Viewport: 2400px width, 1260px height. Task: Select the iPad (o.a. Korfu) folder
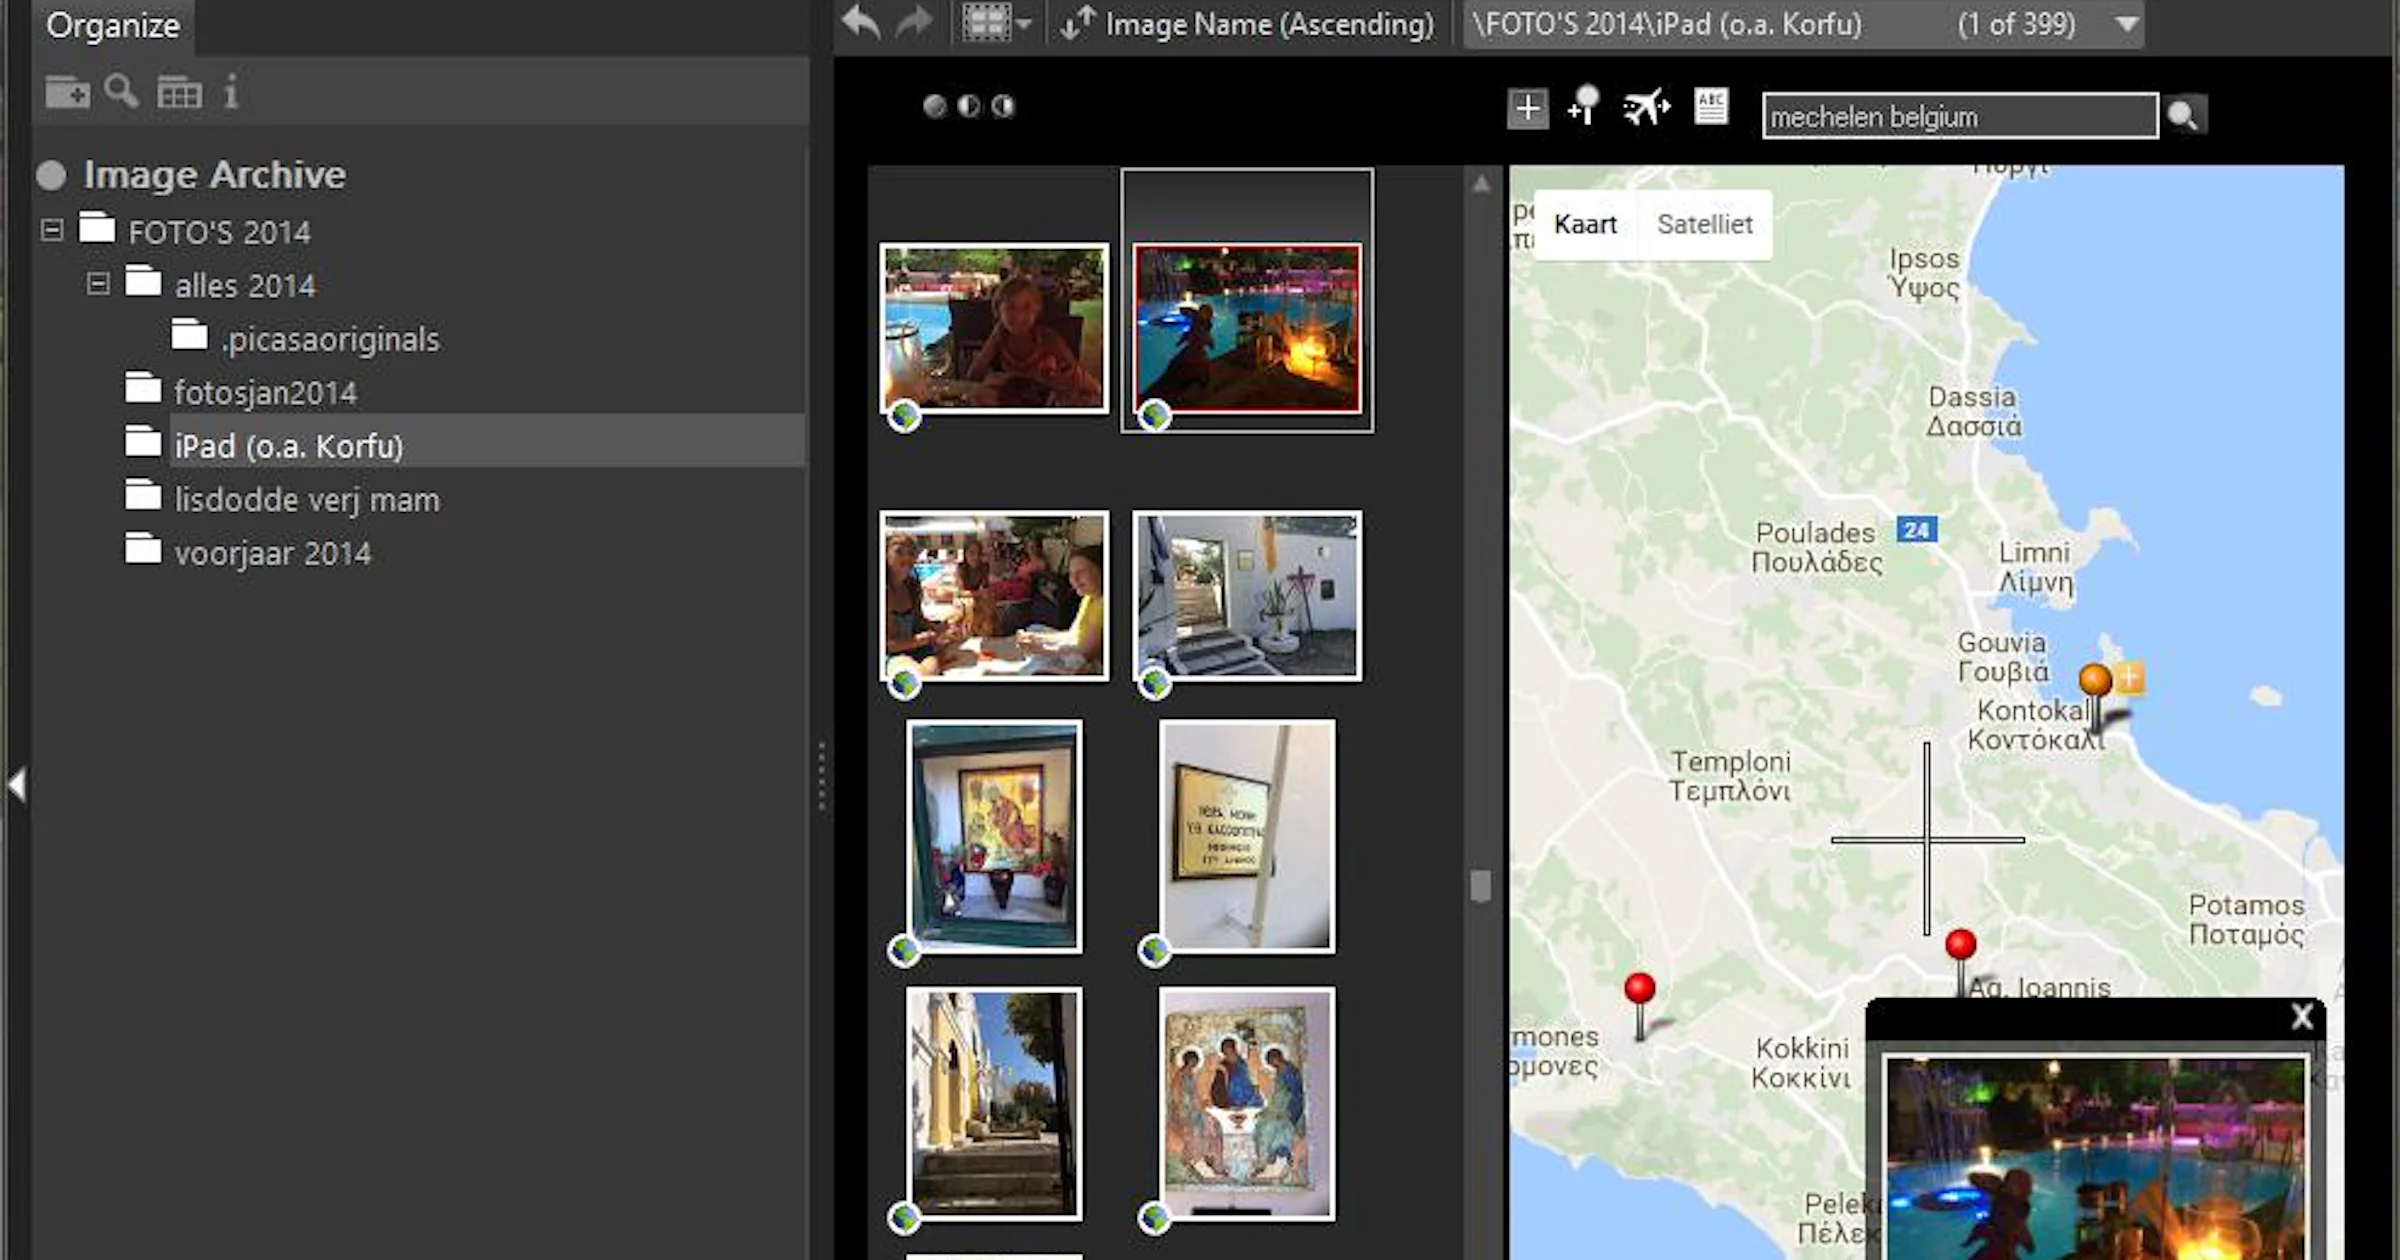288,446
